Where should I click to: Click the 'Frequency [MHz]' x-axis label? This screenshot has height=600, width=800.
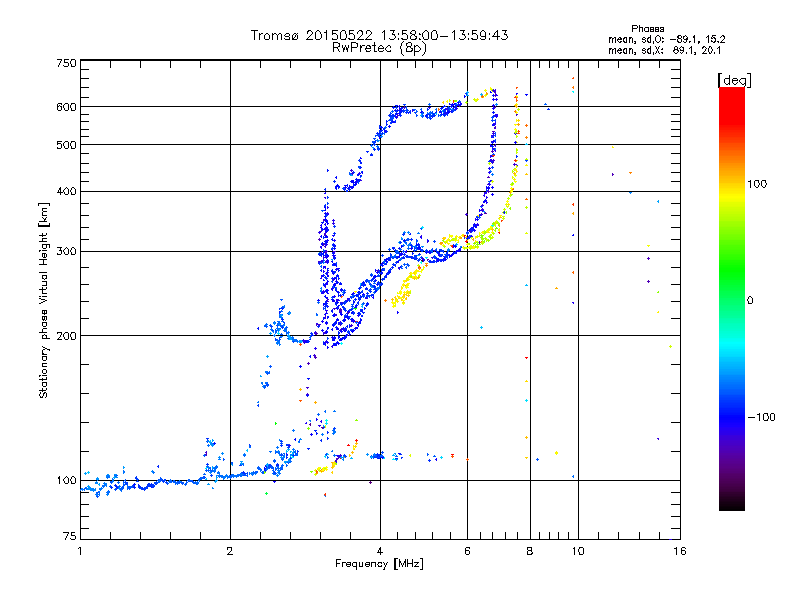pyautogui.click(x=379, y=564)
